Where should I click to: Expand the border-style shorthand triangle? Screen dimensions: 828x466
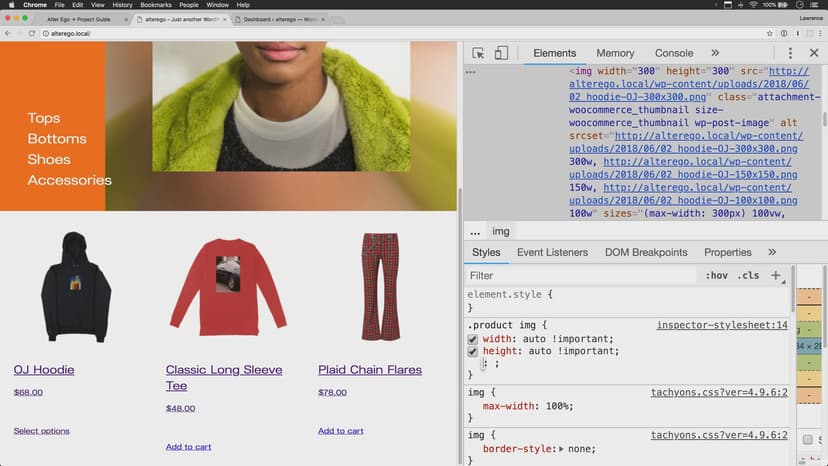pyautogui.click(x=562, y=449)
